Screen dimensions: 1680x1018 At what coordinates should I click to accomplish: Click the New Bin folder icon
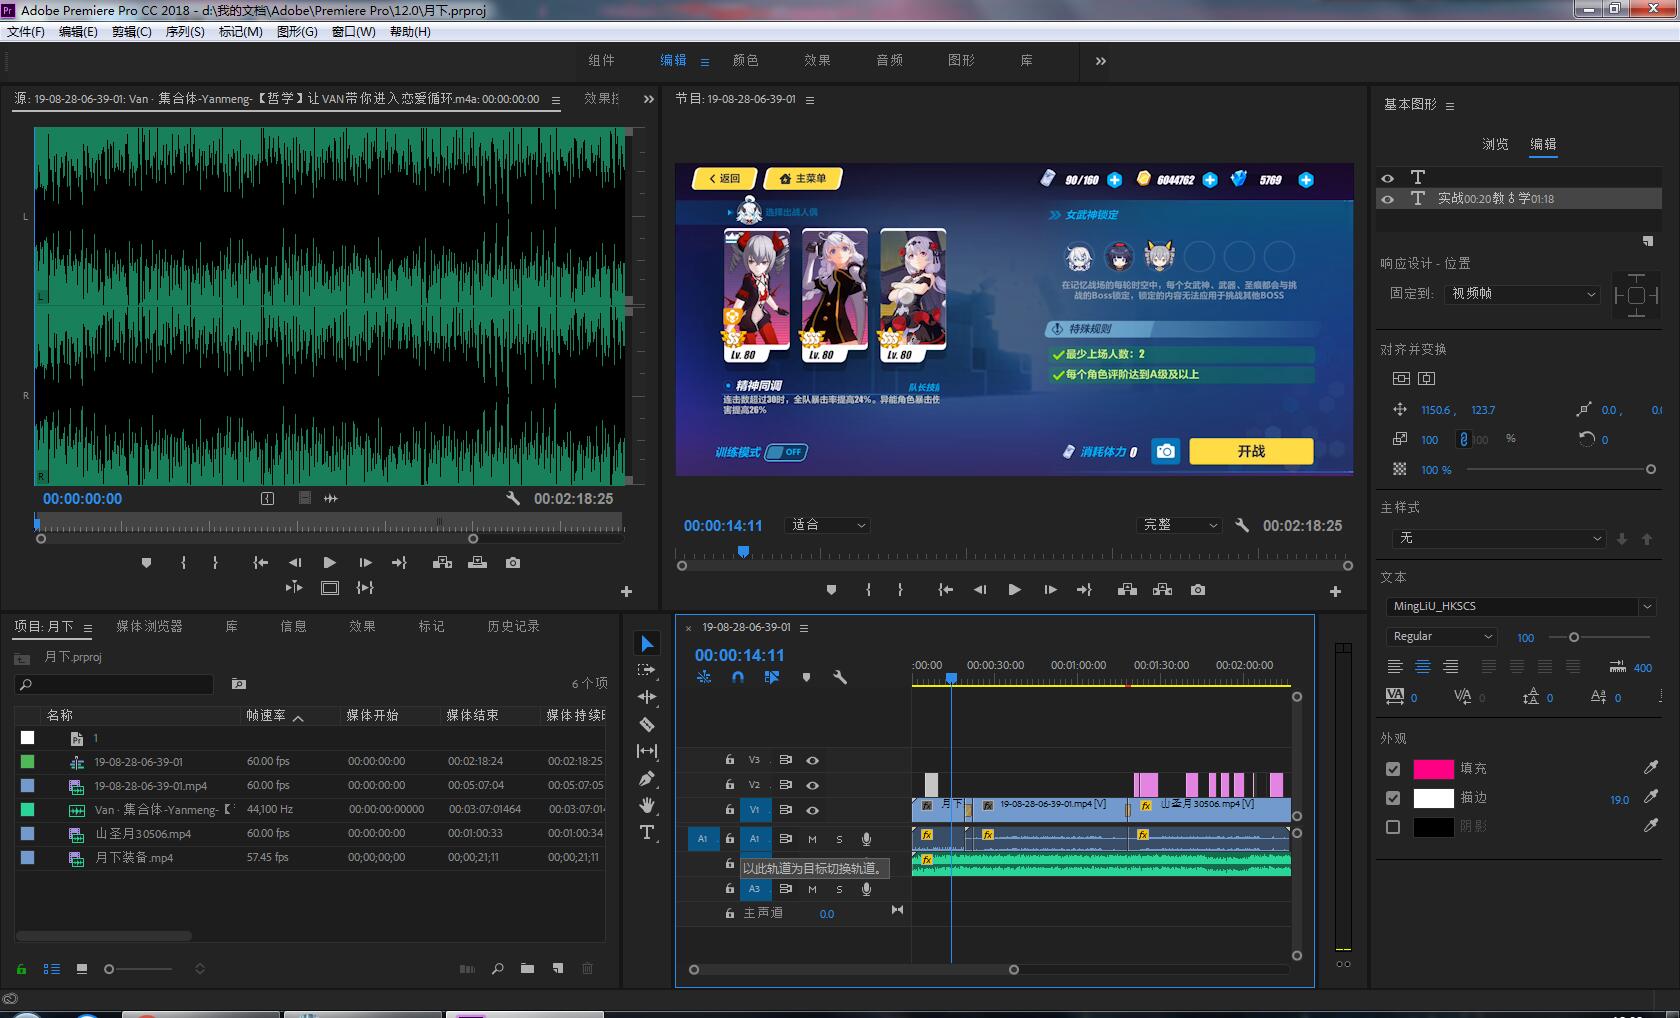(527, 968)
